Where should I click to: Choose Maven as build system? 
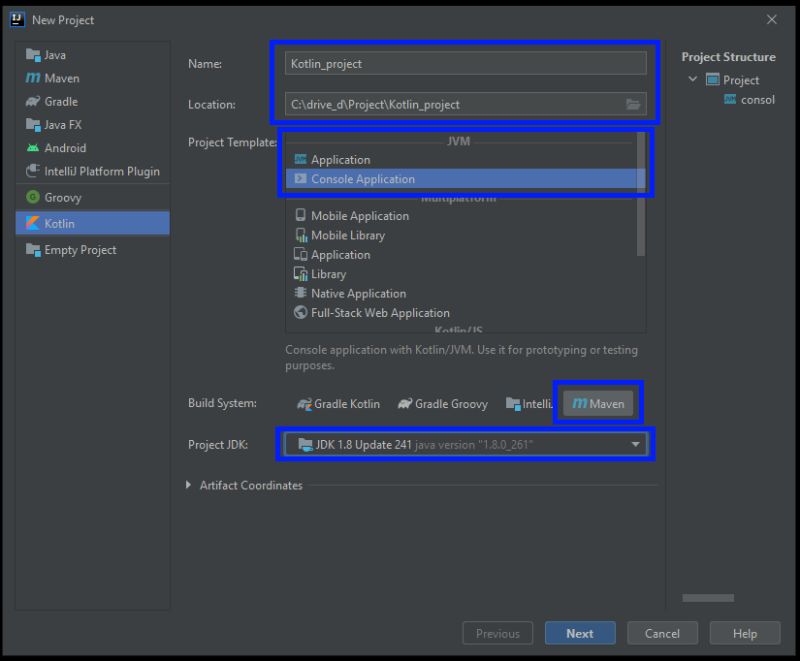point(597,403)
